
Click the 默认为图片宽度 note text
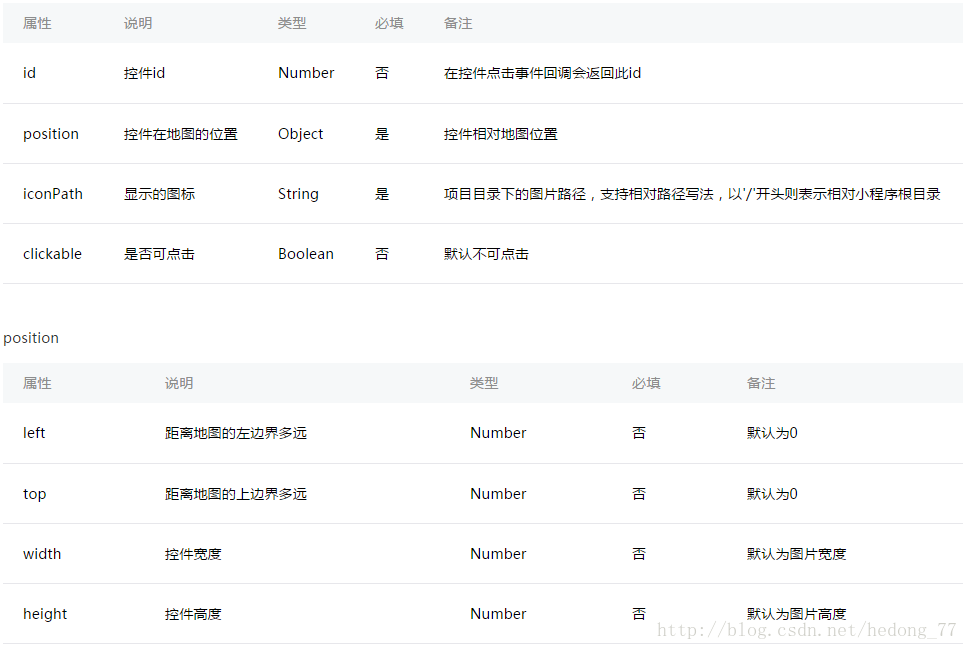pyautogui.click(x=795, y=553)
